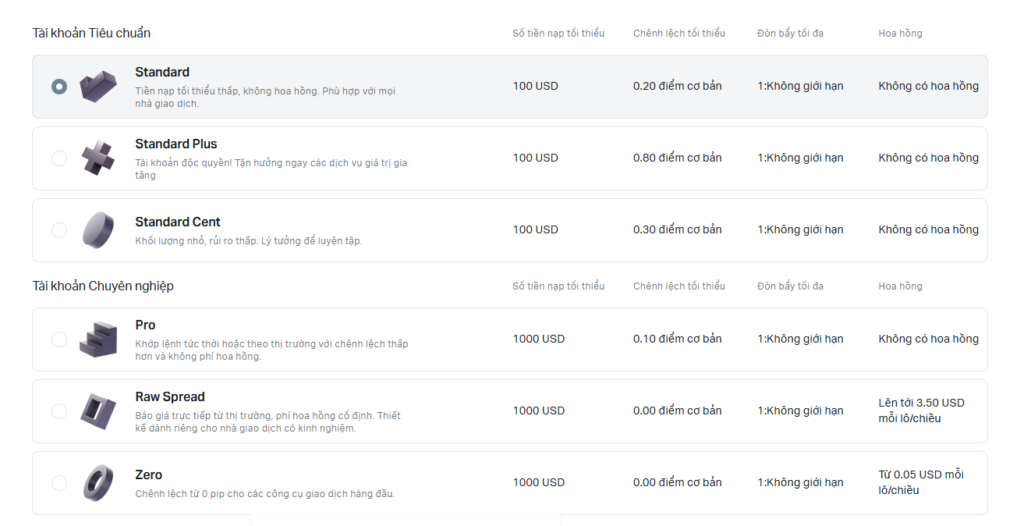Select the Standard account radio button
The width and height of the screenshot is (1024, 526).
[x=59, y=87]
